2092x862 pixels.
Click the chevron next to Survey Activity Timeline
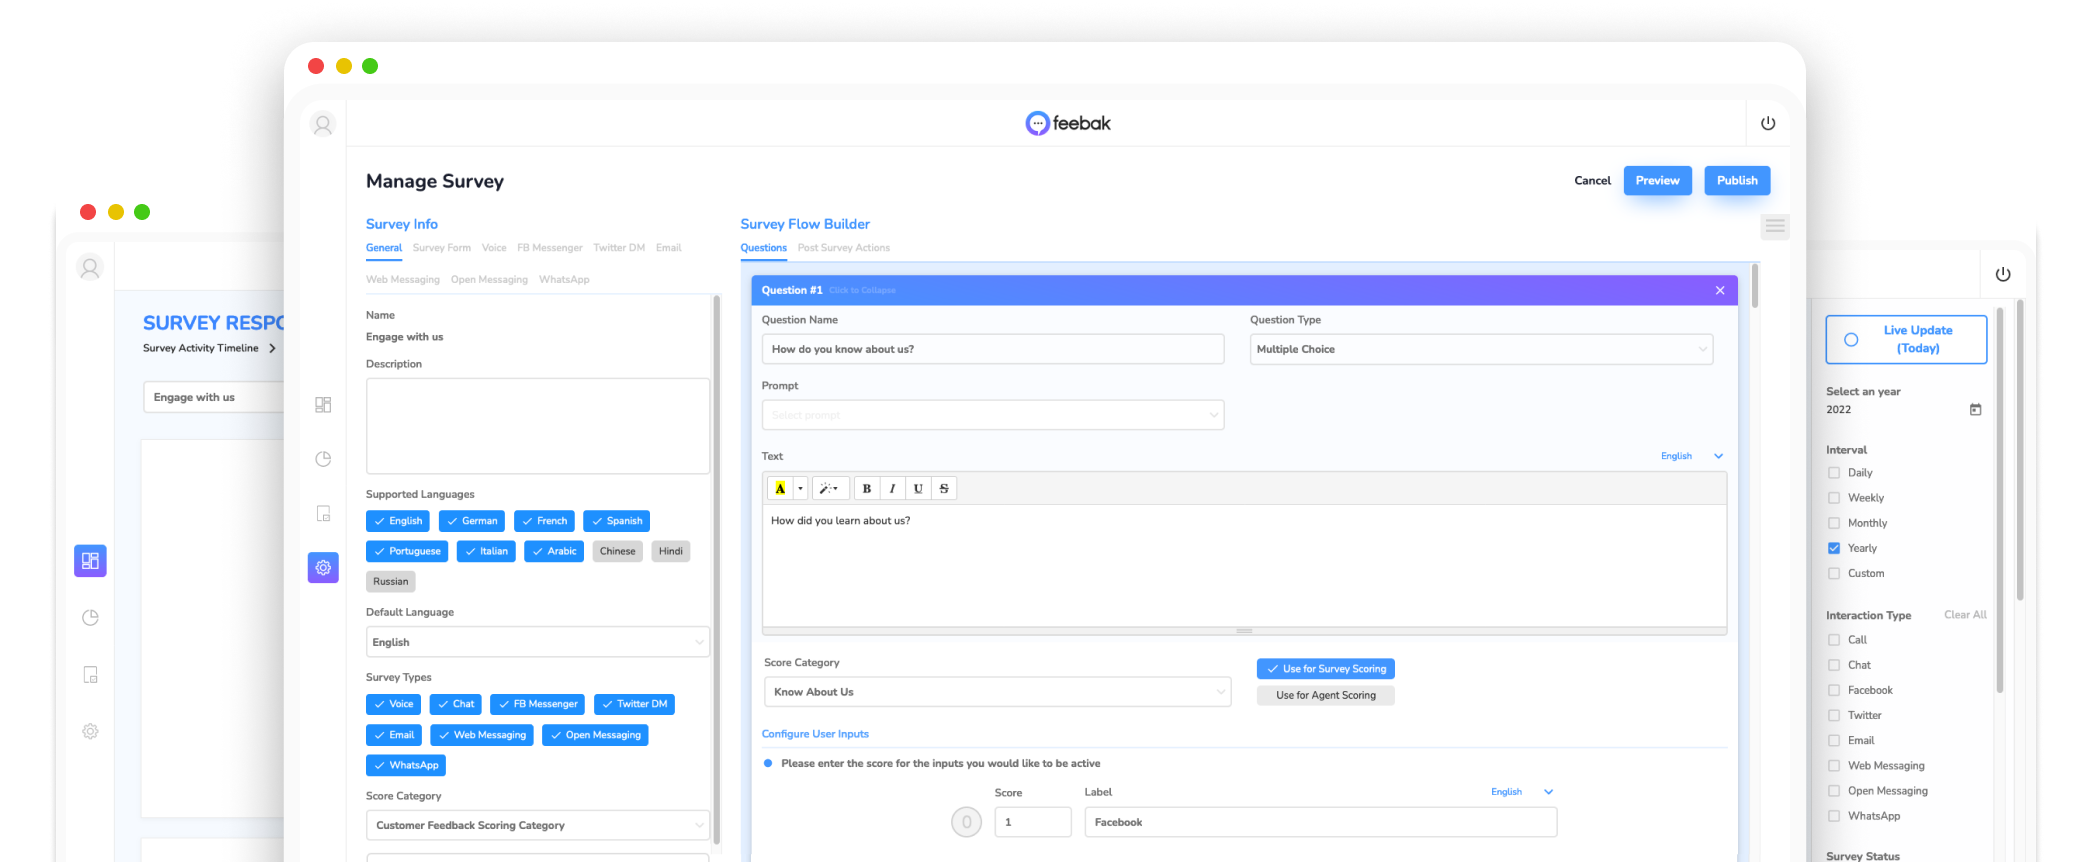[272, 348]
